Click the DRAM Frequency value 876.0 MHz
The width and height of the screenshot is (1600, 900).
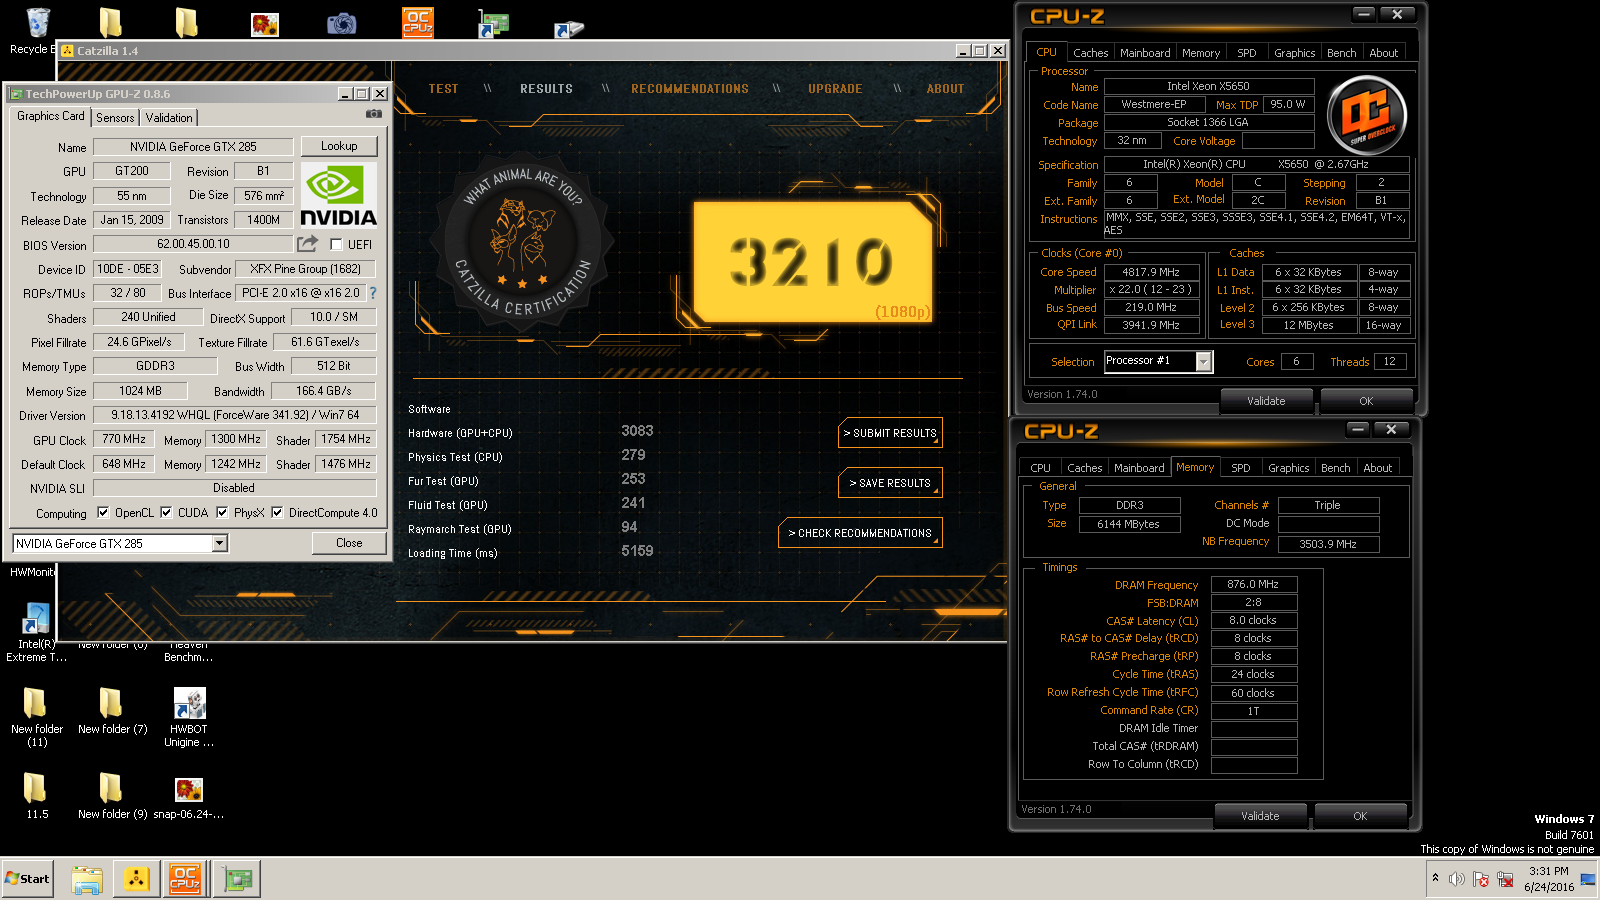[1254, 584]
